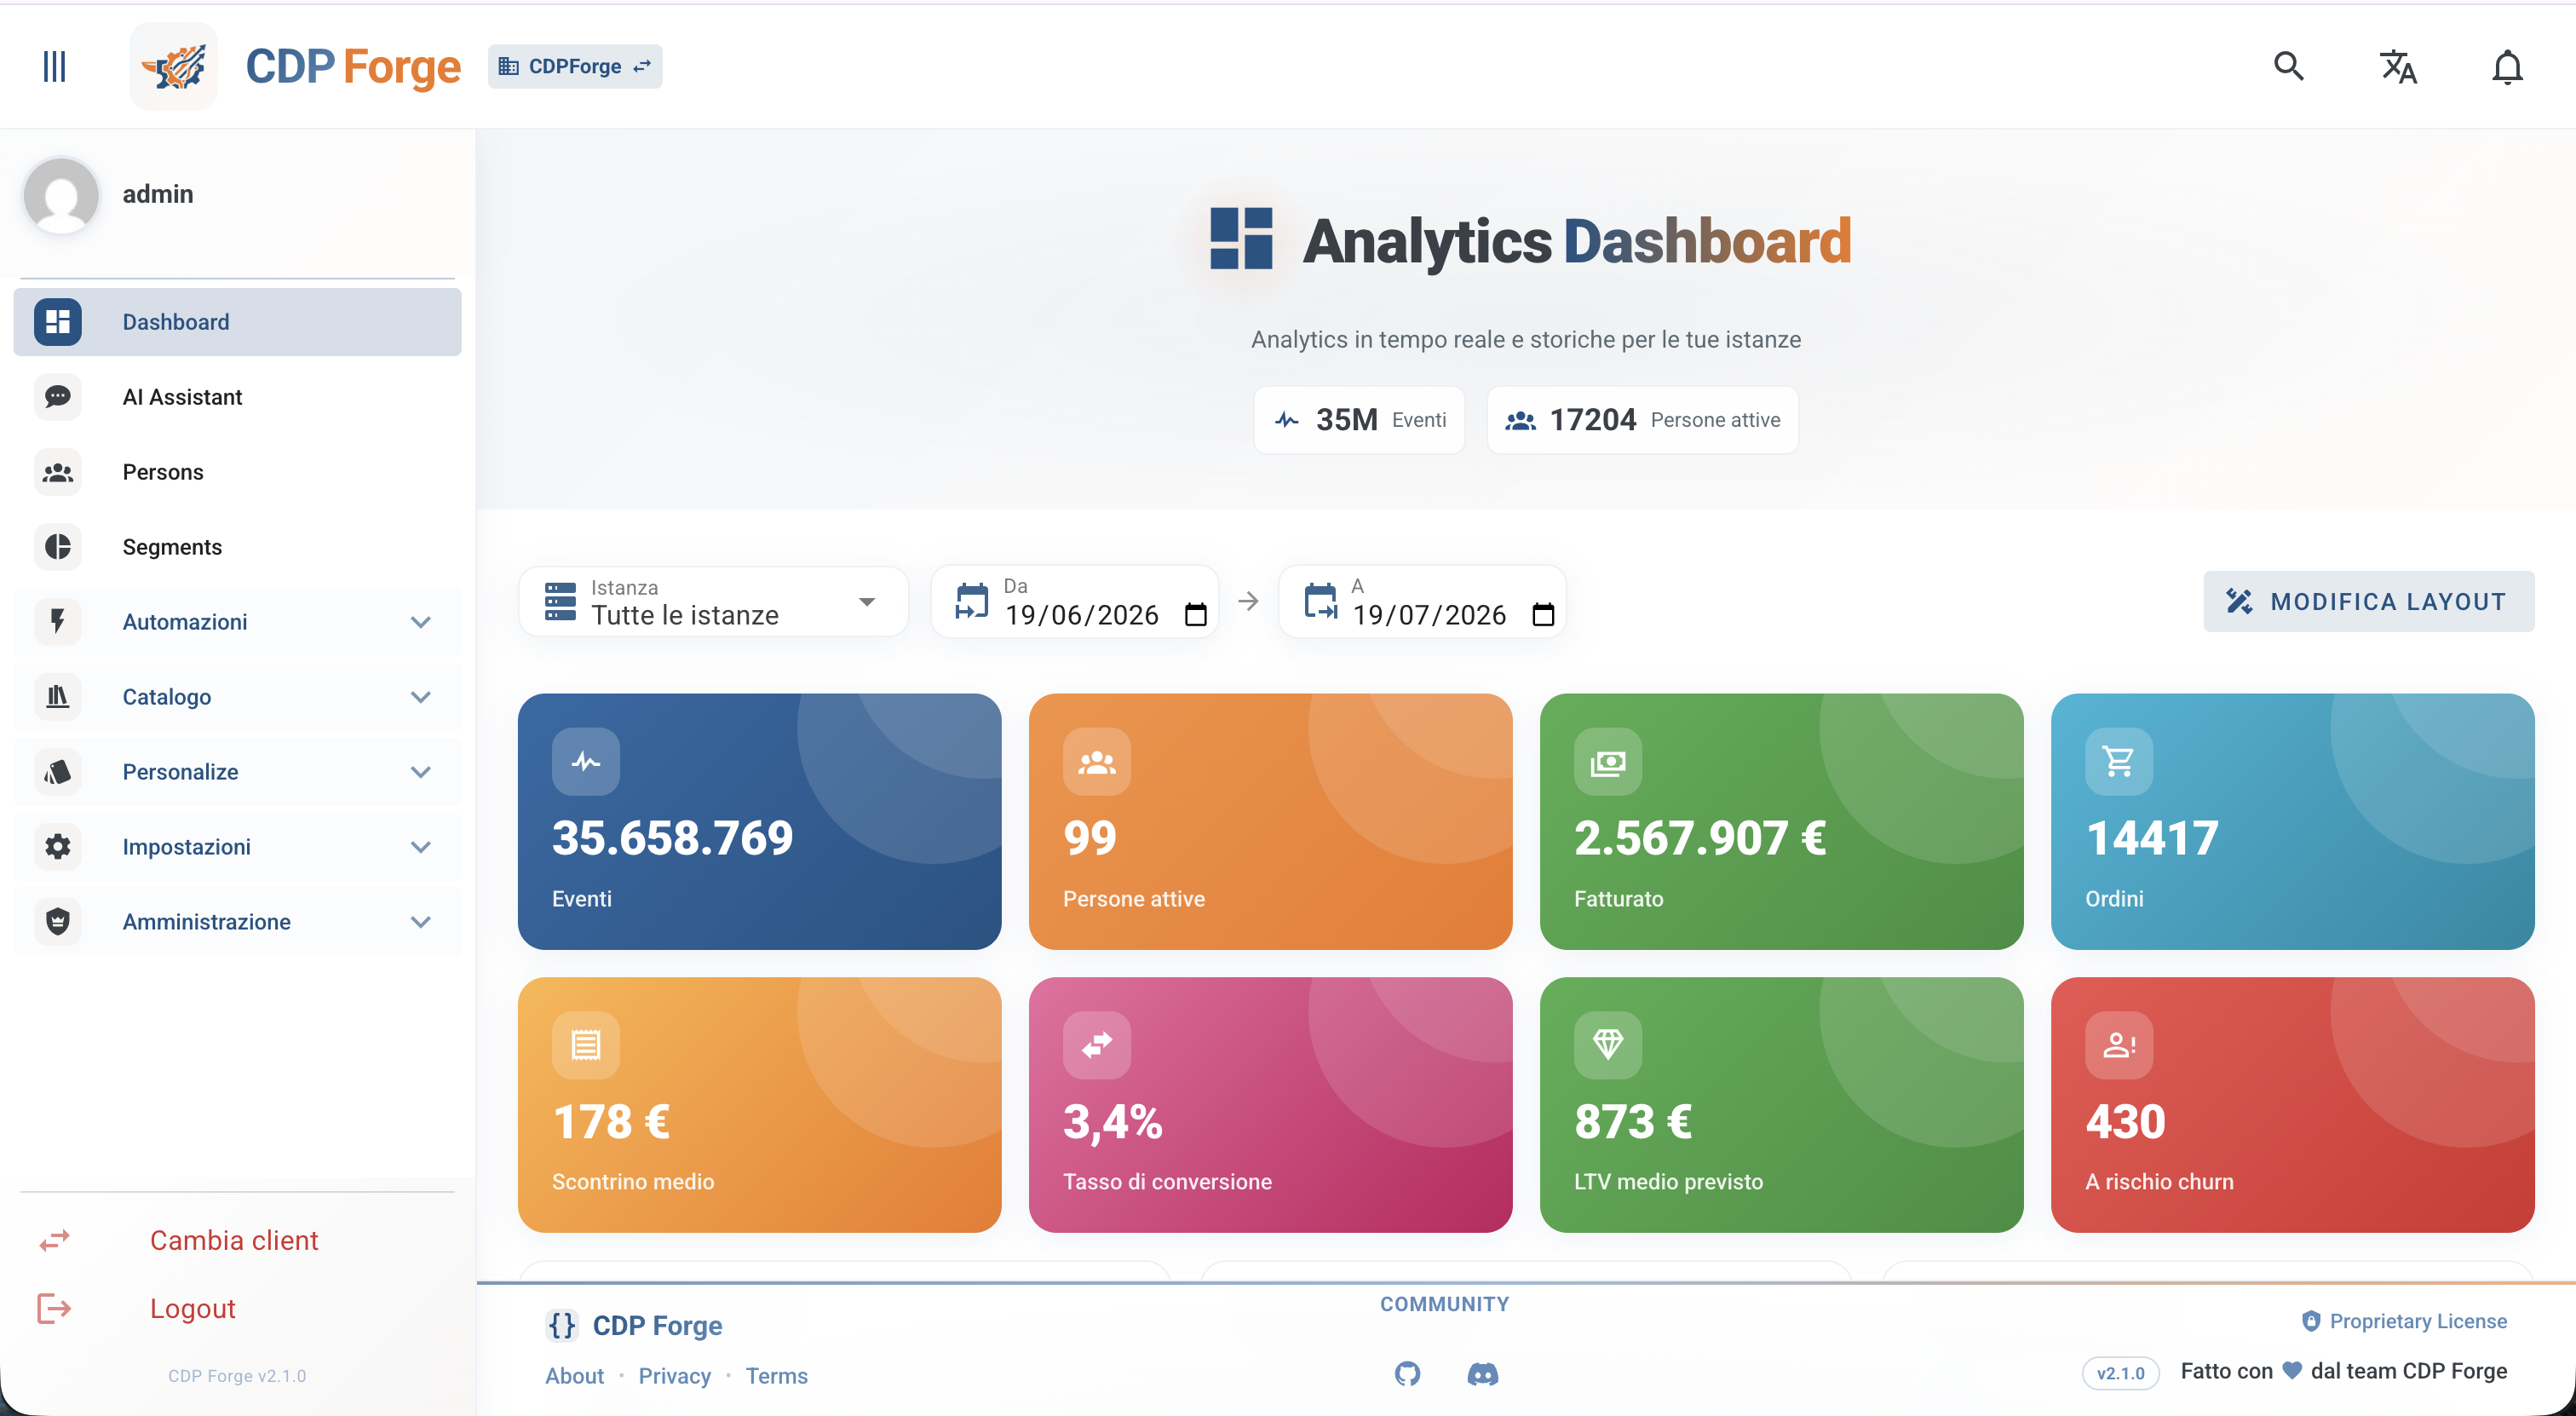Click the 35M Eventi summary chip
The height and width of the screenshot is (1416, 2576).
coord(1359,420)
